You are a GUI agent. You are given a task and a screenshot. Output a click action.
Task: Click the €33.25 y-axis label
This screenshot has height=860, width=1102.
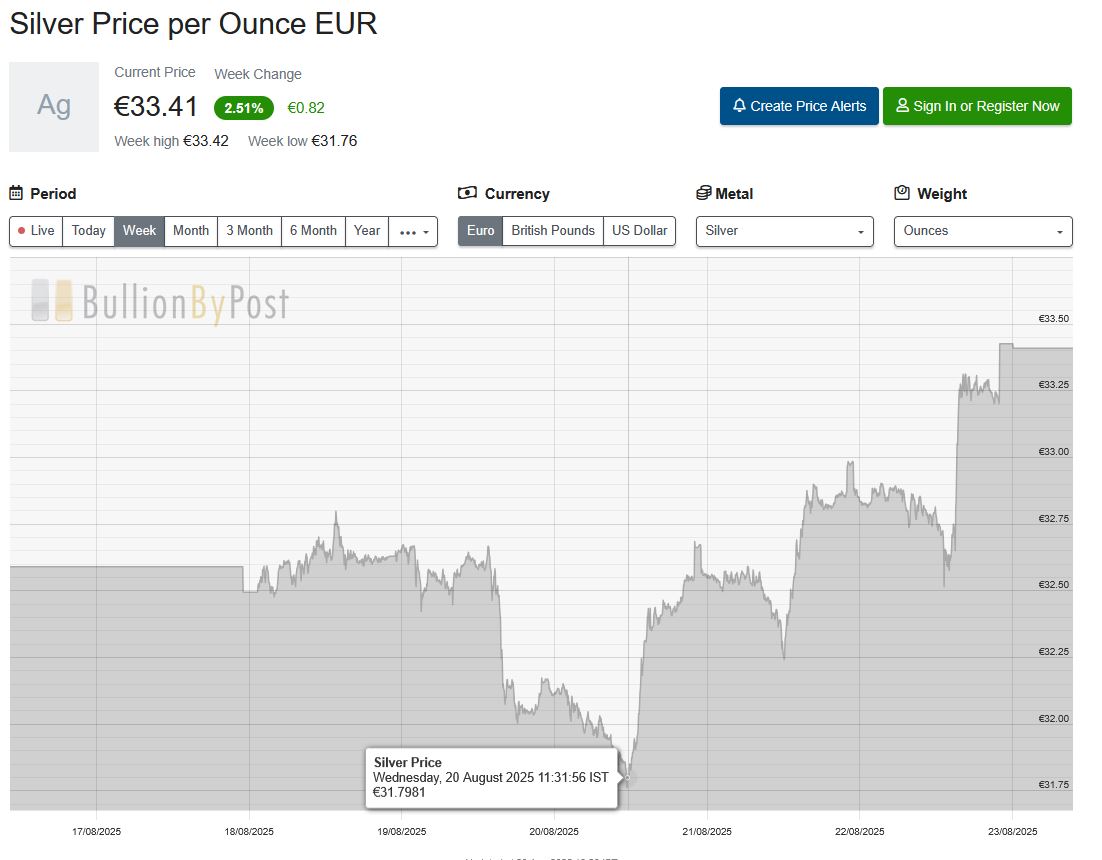(1054, 384)
